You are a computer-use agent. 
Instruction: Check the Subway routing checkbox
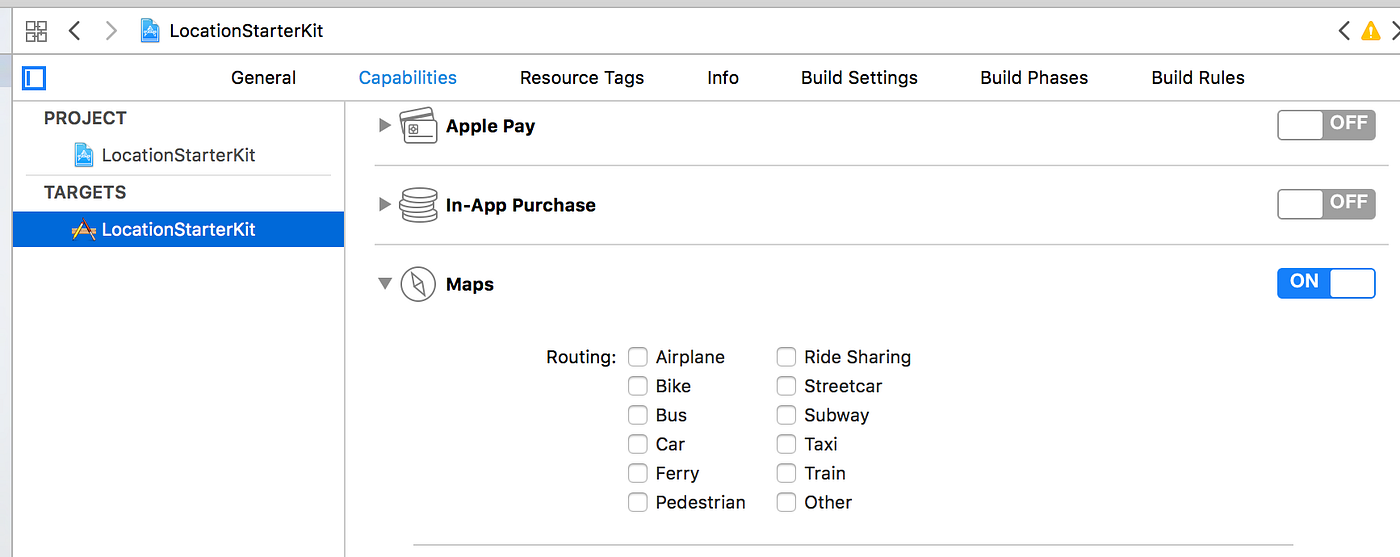point(787,415)
